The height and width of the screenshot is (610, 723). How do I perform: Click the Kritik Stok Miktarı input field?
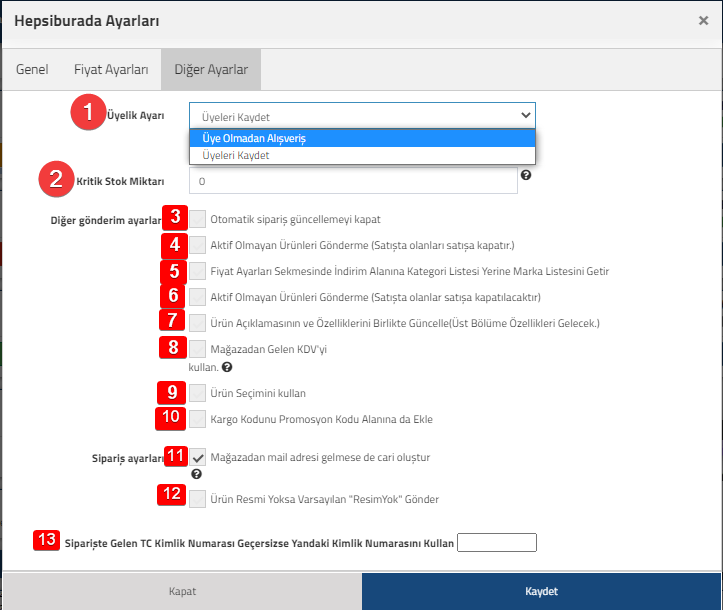(x=353, y=181)
